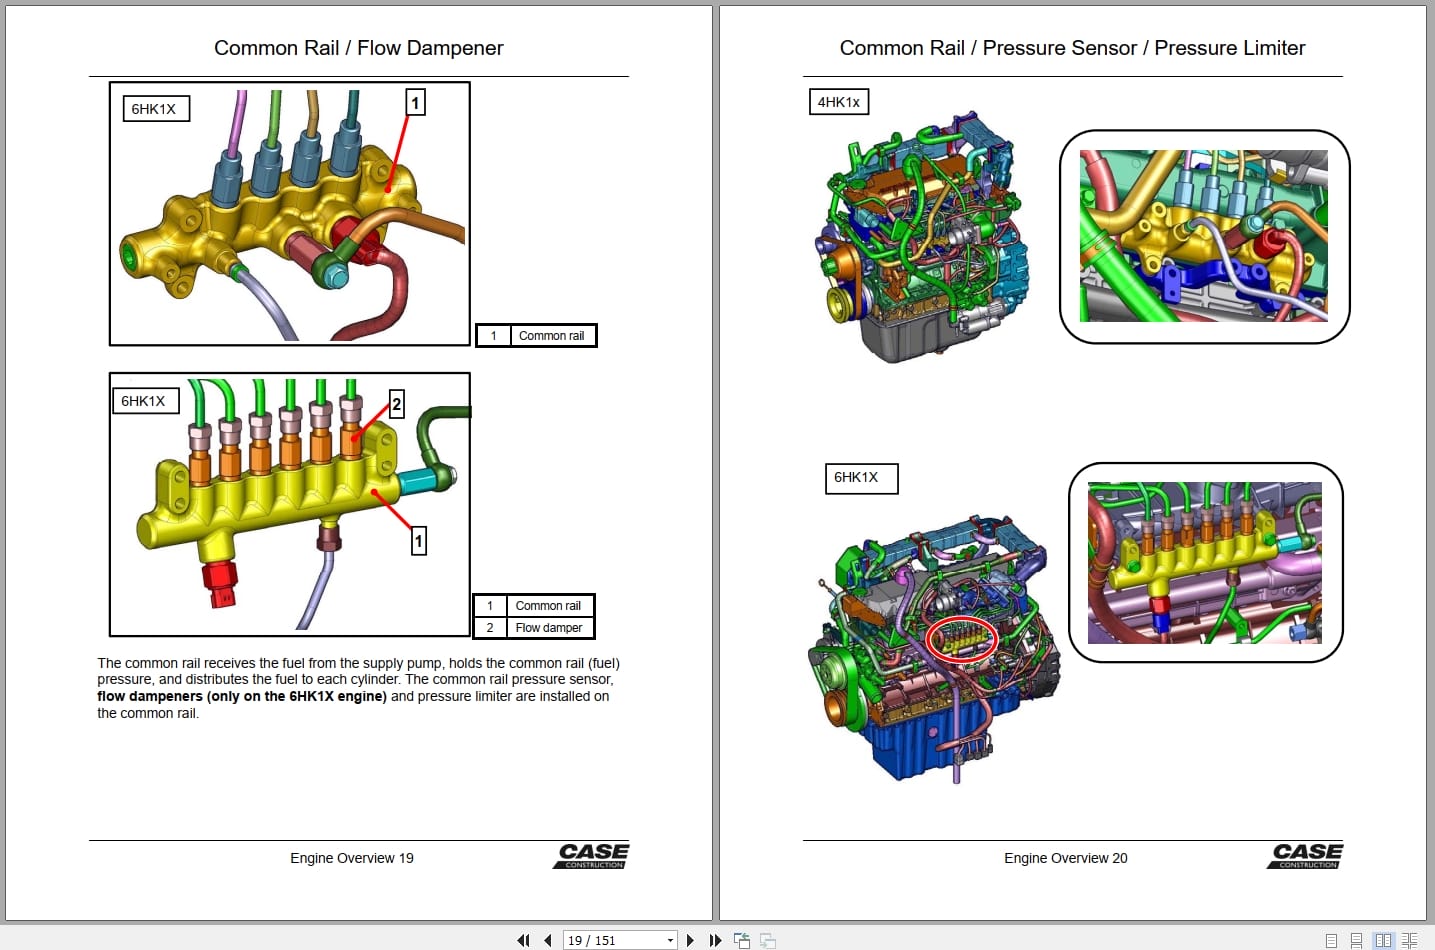Image resolution: width=1435 pixels, height=950 pixels.
Task: Go to the previous page arrow
Action: [548, 939]
